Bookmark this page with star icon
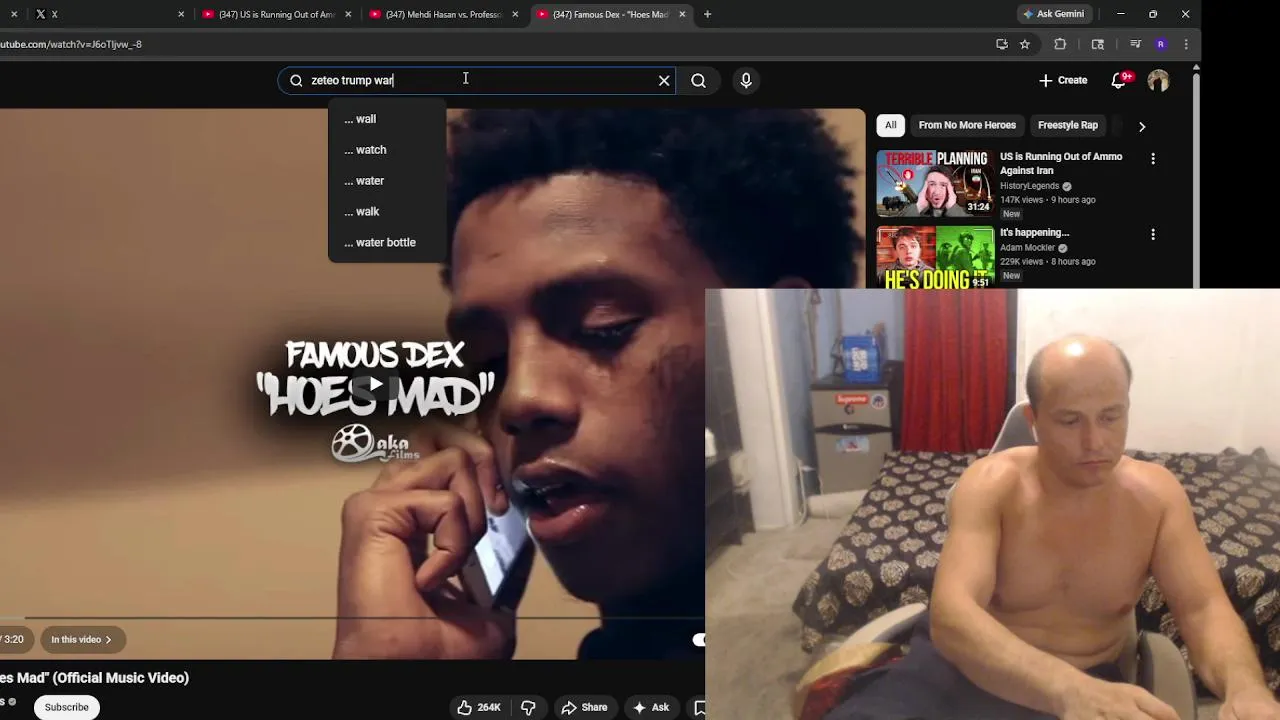 click(x=1025, y=44)
